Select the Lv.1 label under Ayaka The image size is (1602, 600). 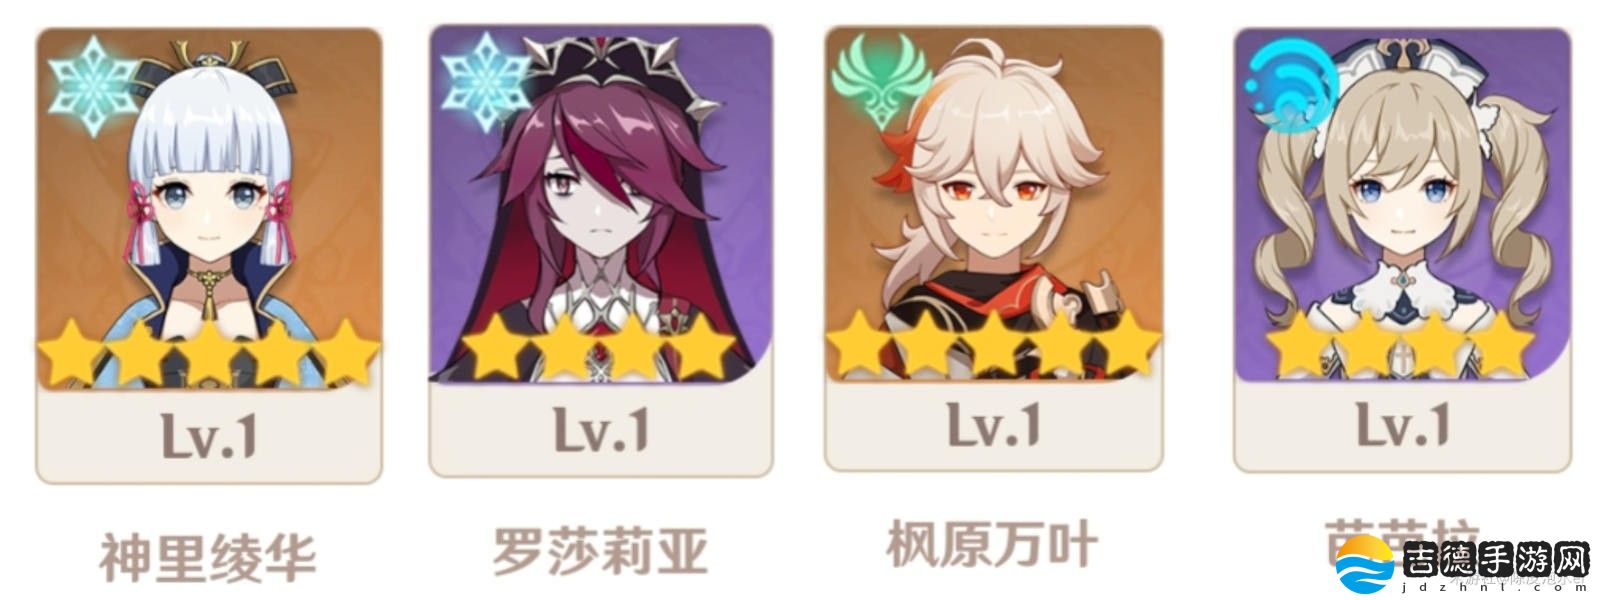click(210, 437)
